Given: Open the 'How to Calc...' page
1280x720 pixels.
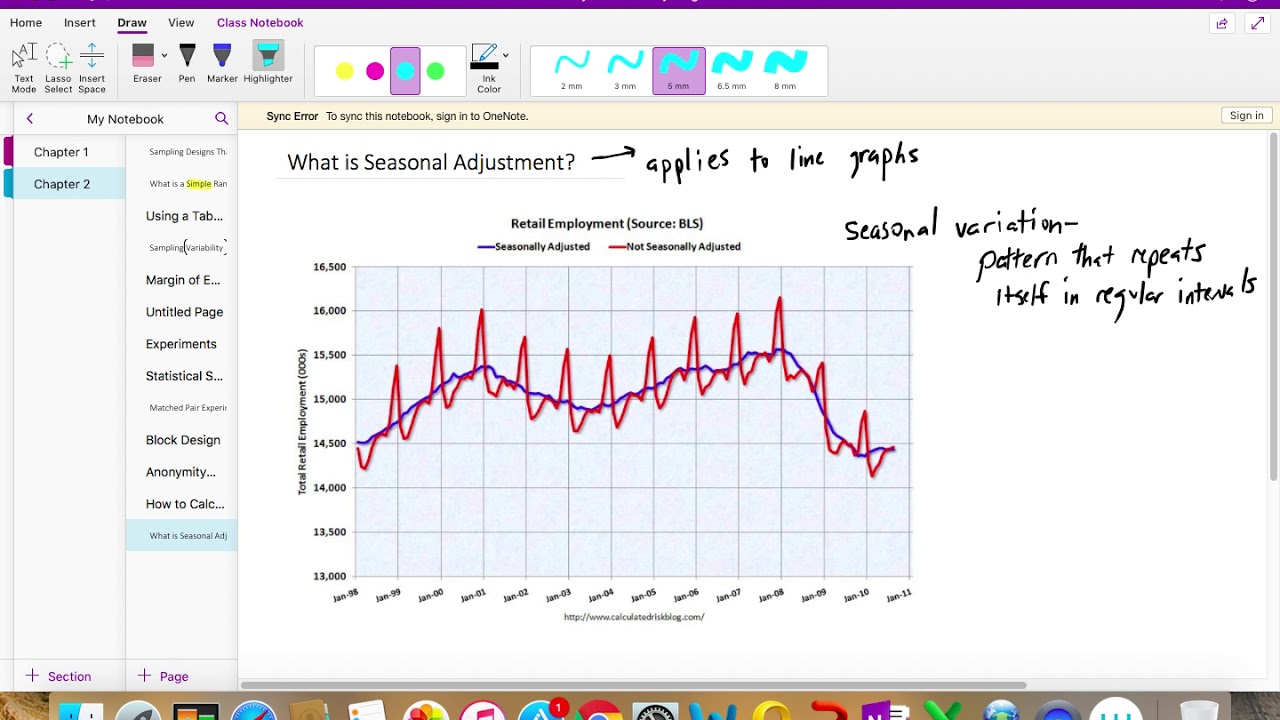Looking at the screenshot, I should (x=182, y=504).
